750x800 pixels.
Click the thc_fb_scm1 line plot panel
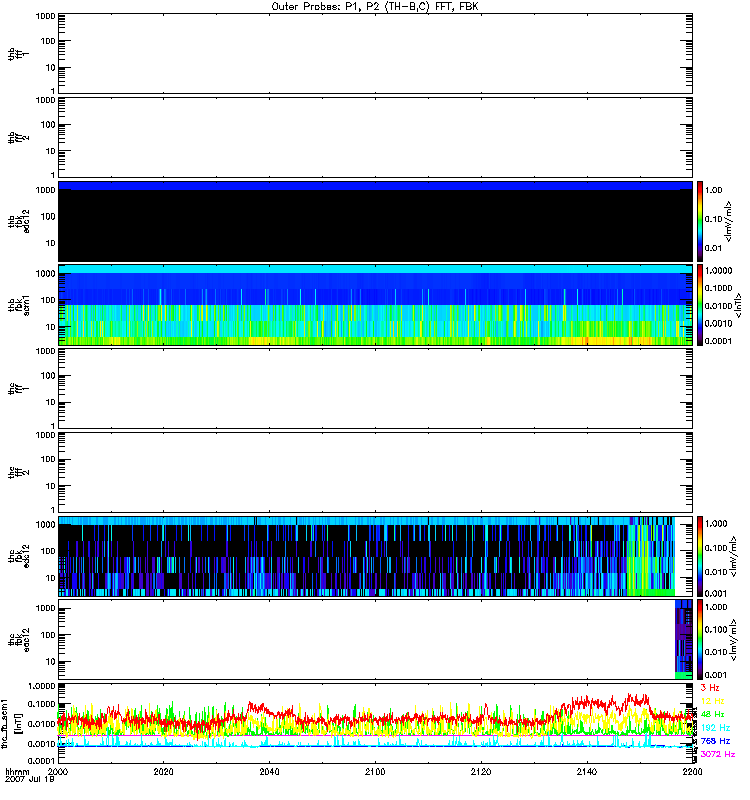click(375, 722)
